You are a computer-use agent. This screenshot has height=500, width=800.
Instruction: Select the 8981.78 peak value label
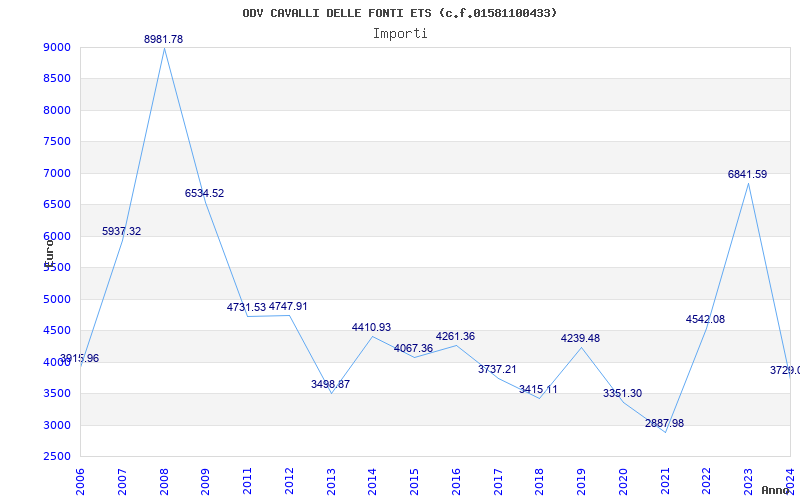pos(163,39)
